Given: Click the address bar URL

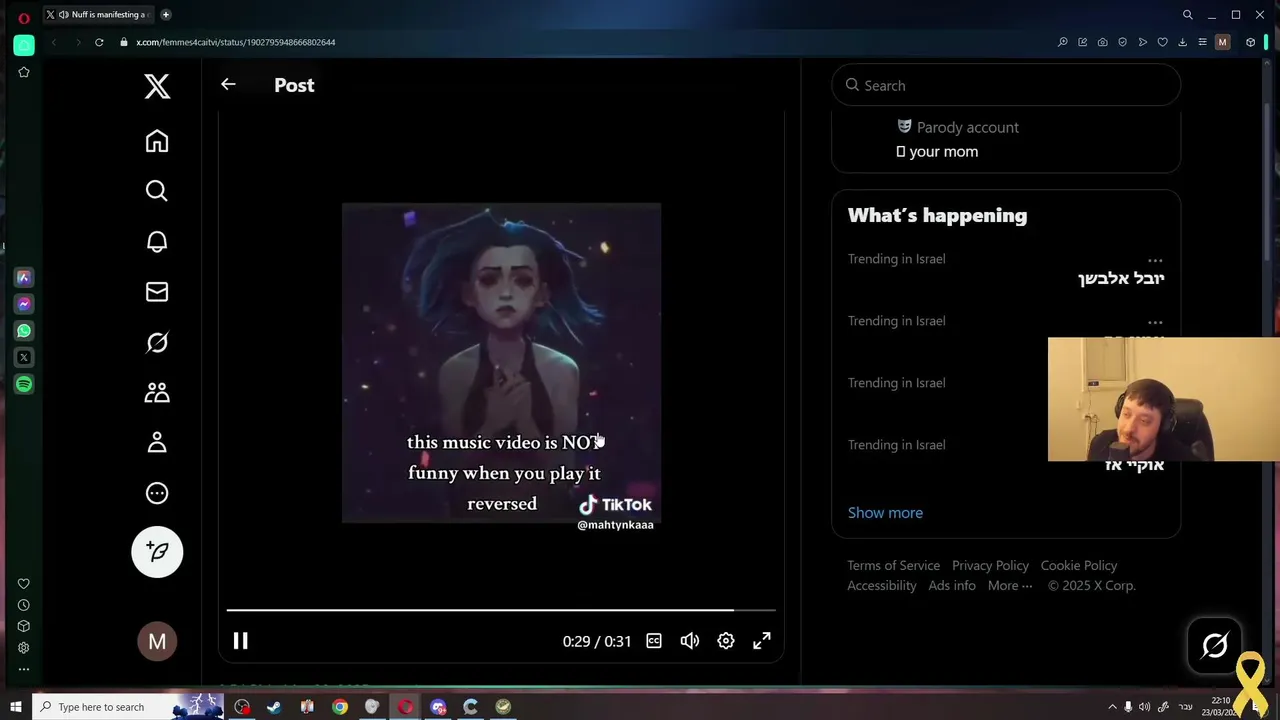Looking at the screenshot, I should [236, 42].
